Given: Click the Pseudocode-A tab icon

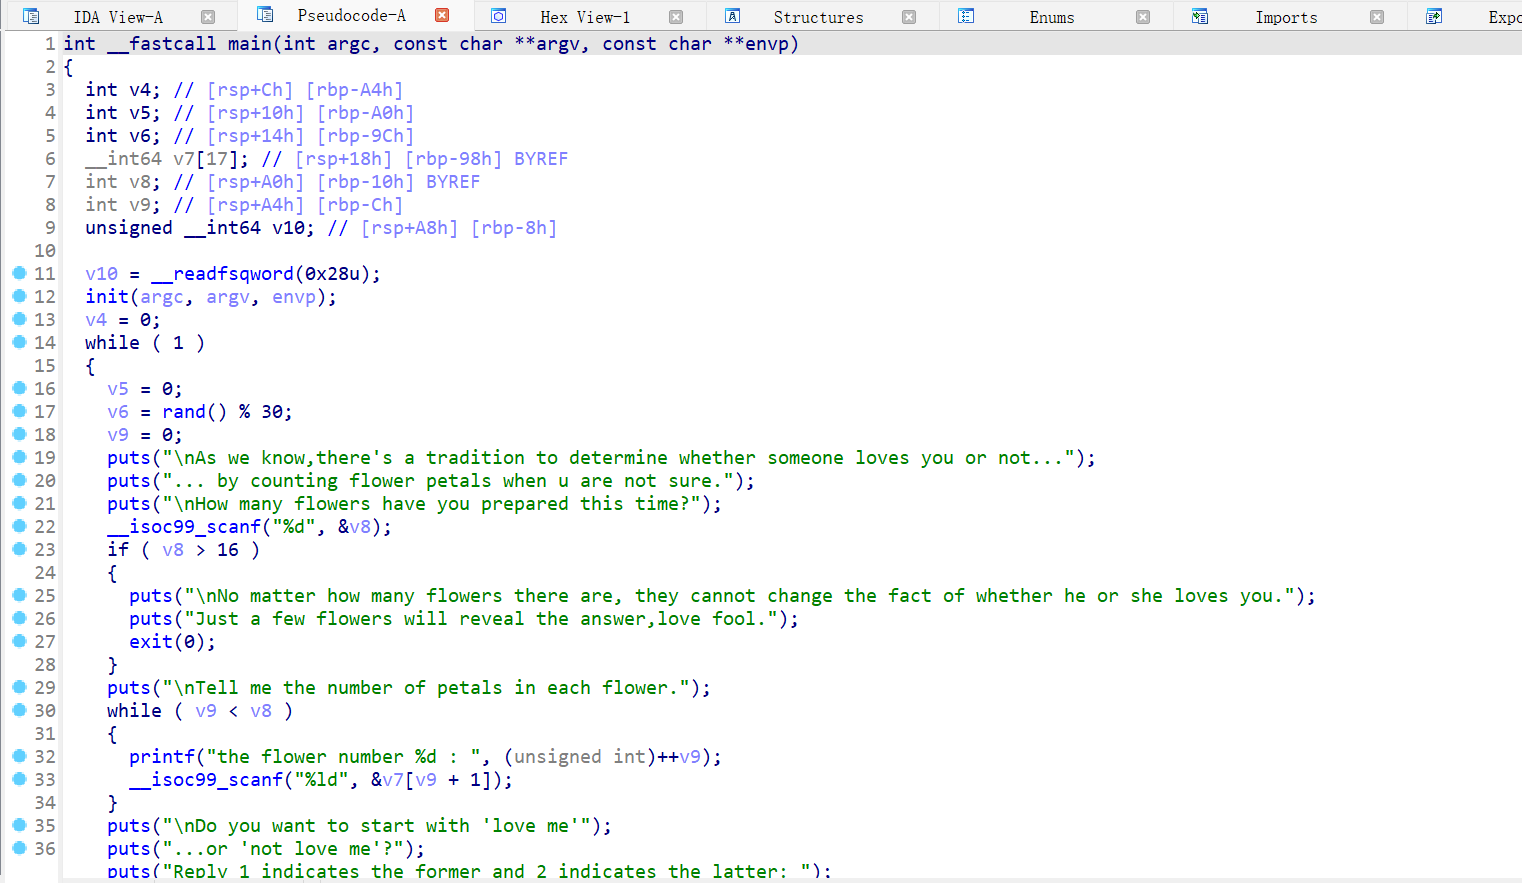Looking at the screenshot, I should click(x=265, y=15).
